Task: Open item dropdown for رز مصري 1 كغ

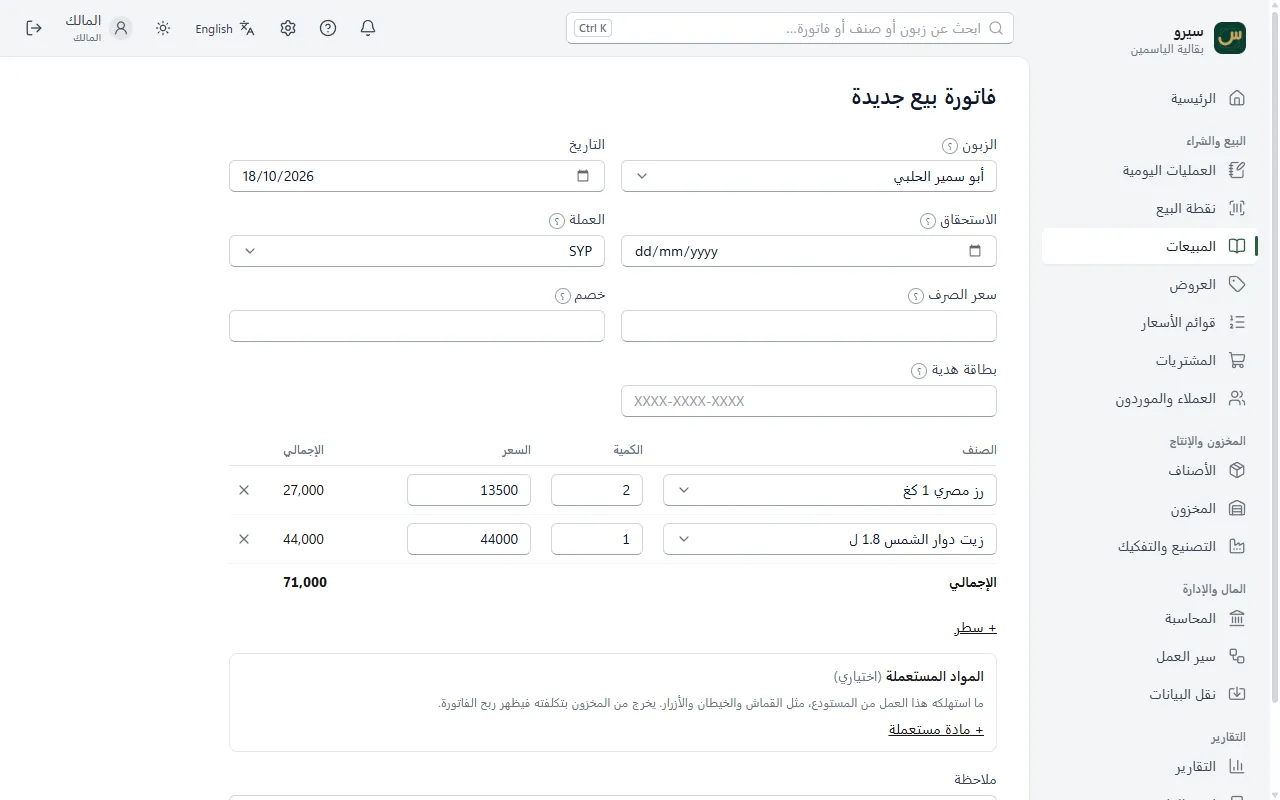Action: click(x=830, y=490)
